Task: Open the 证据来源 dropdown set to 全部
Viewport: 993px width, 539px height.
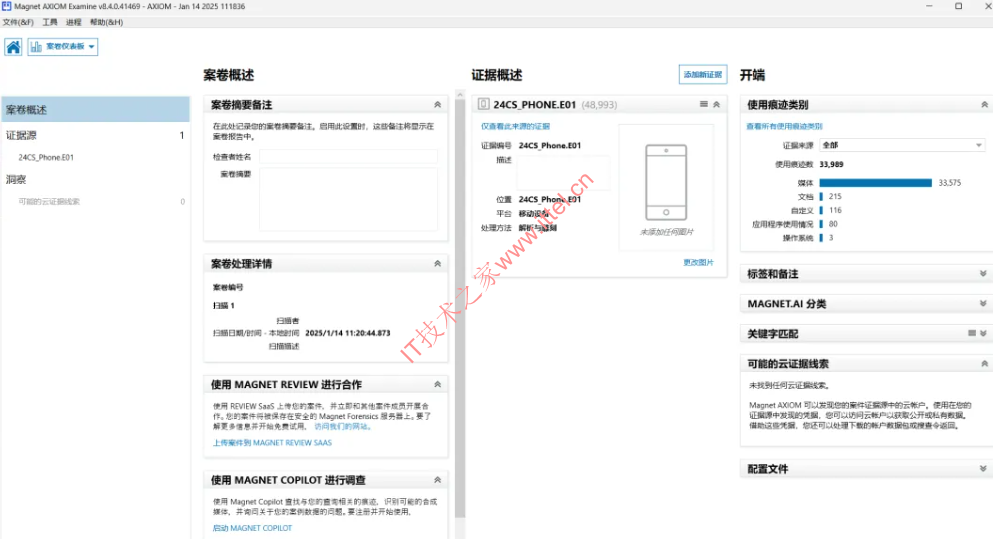Action: (902, 145)
